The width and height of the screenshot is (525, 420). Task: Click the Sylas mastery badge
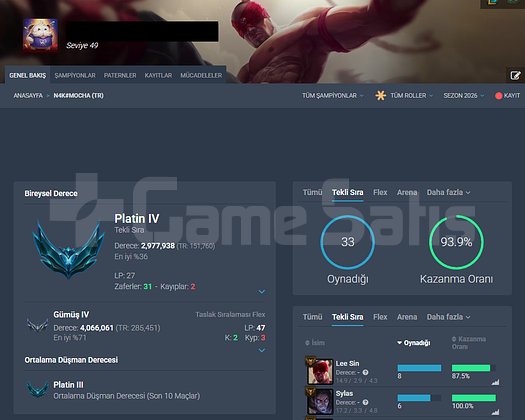tap(310, 391)
